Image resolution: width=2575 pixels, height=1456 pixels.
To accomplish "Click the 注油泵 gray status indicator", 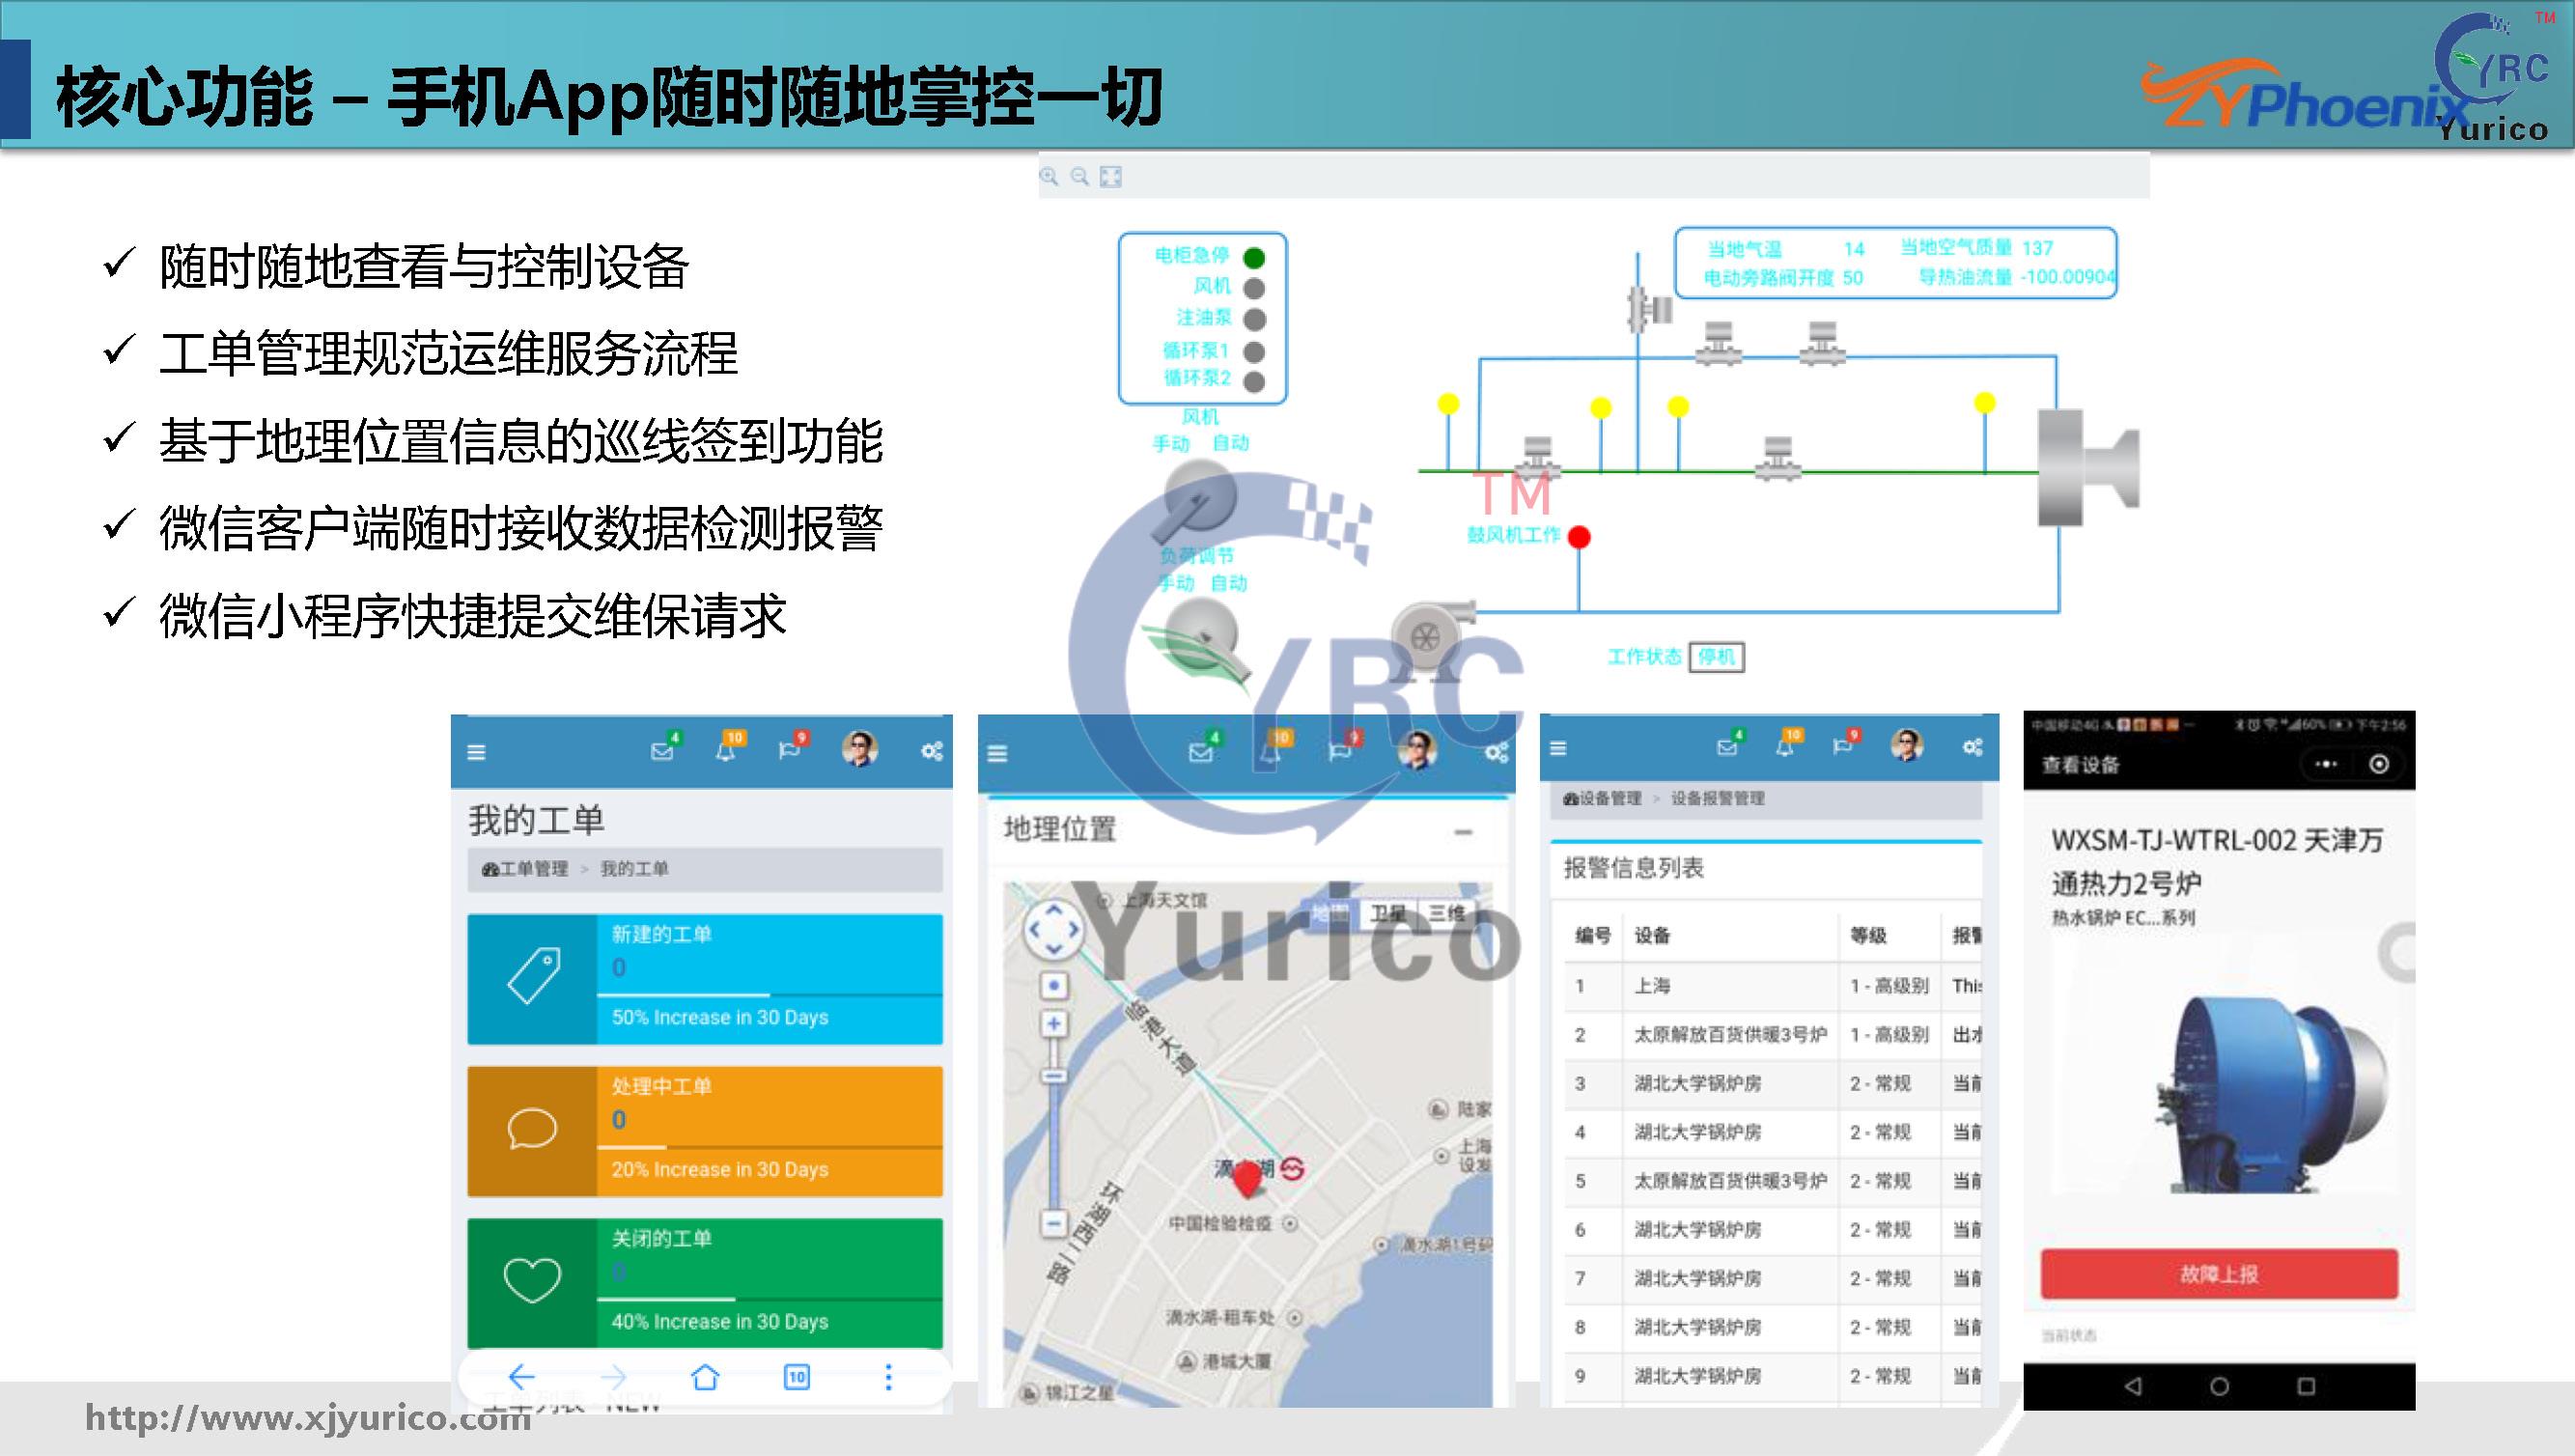I will 1254,319.
